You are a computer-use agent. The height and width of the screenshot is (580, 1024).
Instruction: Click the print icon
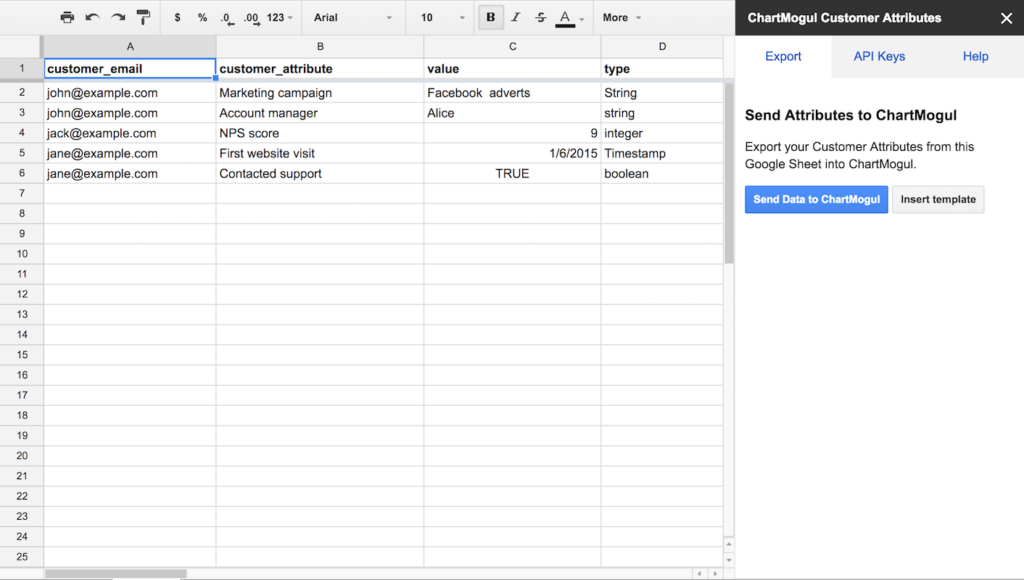(67, 18)
